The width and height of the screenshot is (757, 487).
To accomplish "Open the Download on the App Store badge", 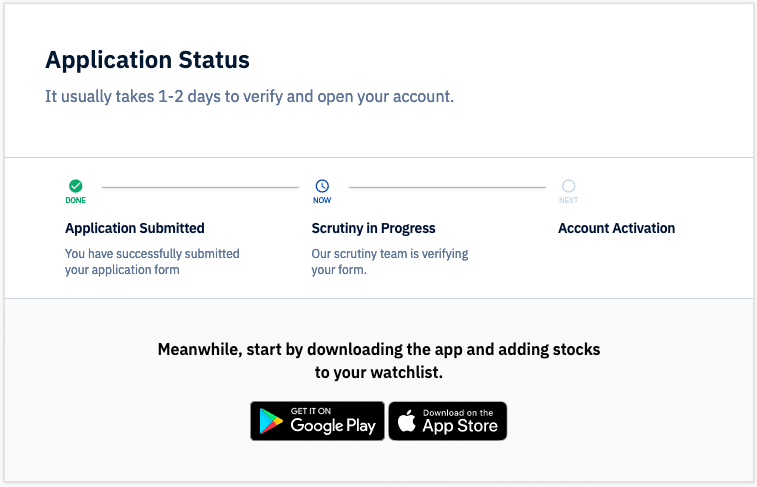I will [x=448, y=421].
